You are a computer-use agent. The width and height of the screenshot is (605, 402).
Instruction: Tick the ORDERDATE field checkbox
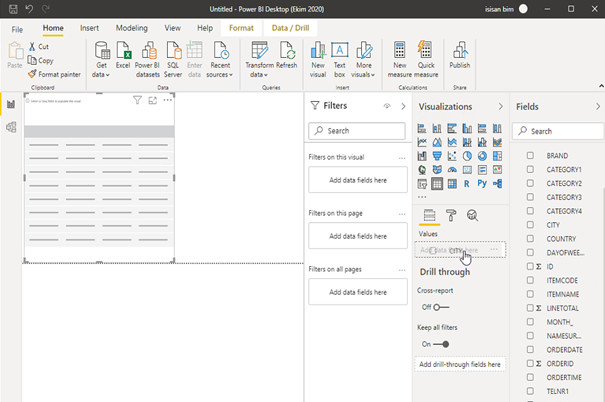coord(531,350)
